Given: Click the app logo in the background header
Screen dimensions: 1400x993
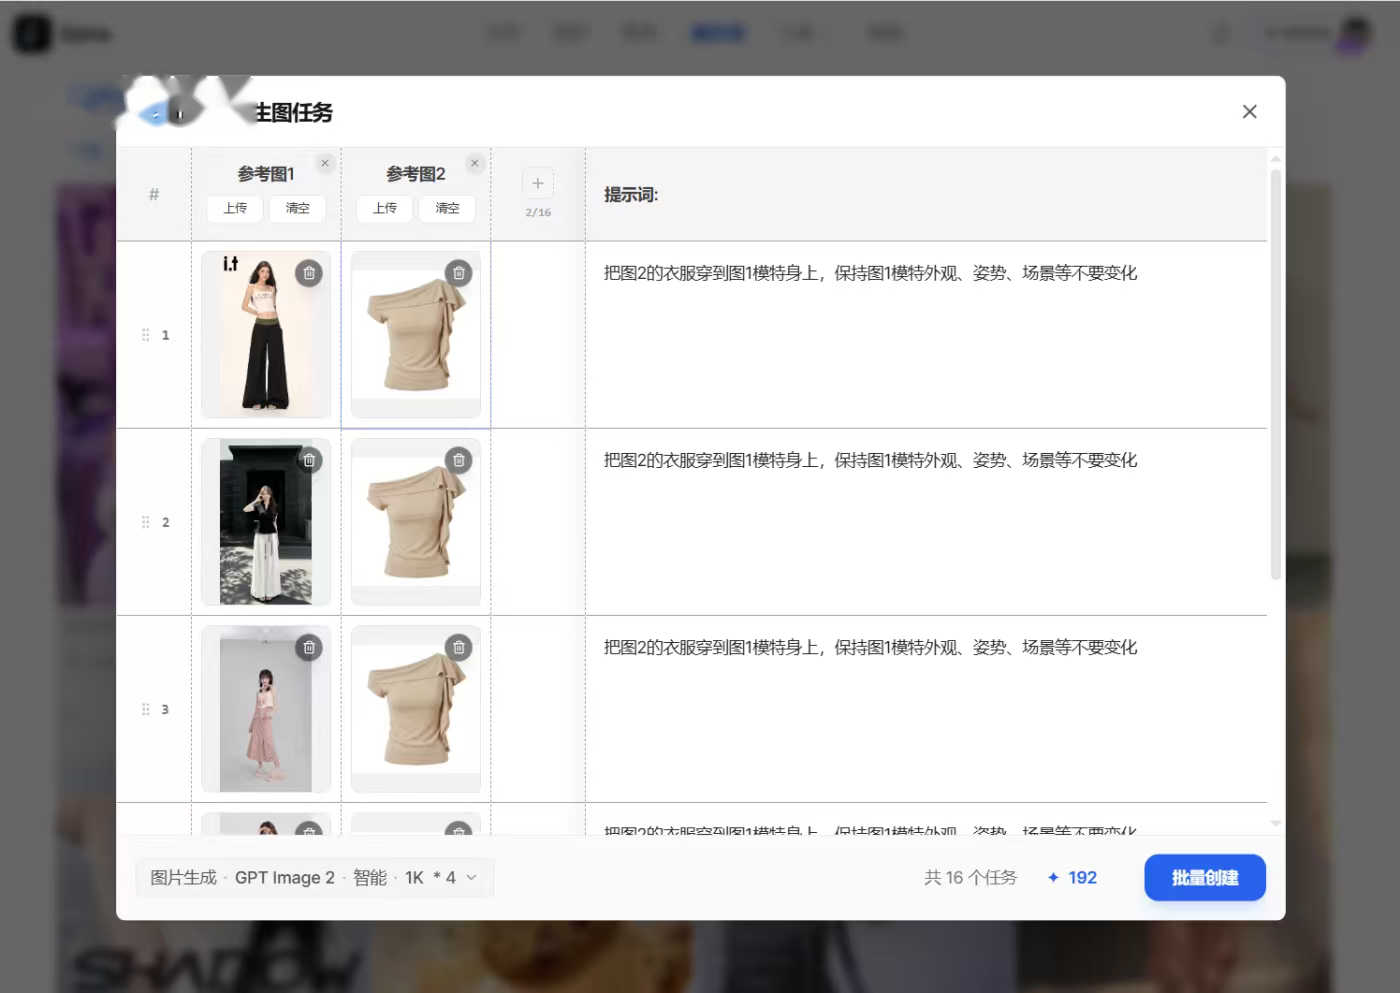Looking at the screenshot, I should pos(32,33).
